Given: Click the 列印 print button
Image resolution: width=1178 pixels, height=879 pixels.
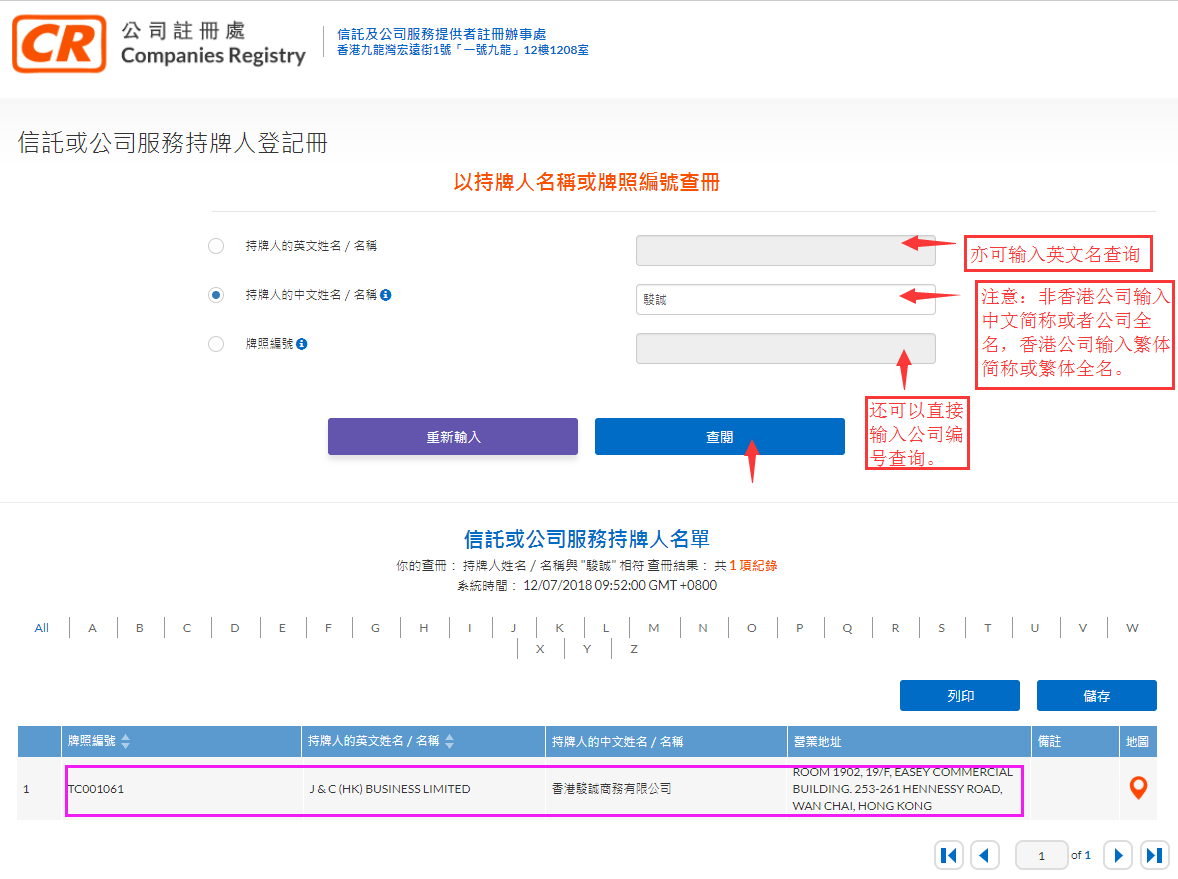Looking at the screenshot, I should pyautogui.click(x=959, y=696).
